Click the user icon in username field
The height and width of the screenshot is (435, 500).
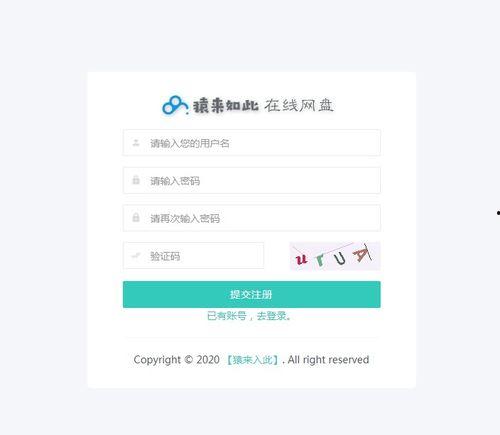coord(136,143)
